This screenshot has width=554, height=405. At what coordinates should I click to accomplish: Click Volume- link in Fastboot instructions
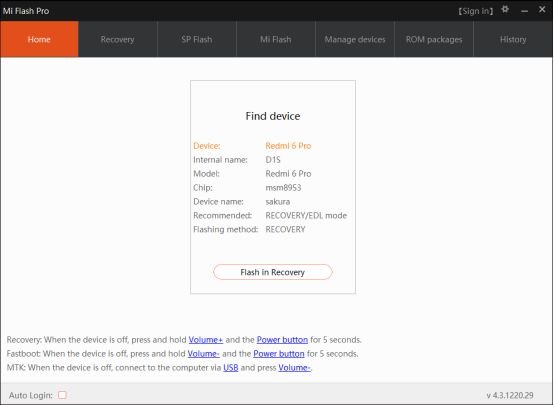tap(204, 353)
